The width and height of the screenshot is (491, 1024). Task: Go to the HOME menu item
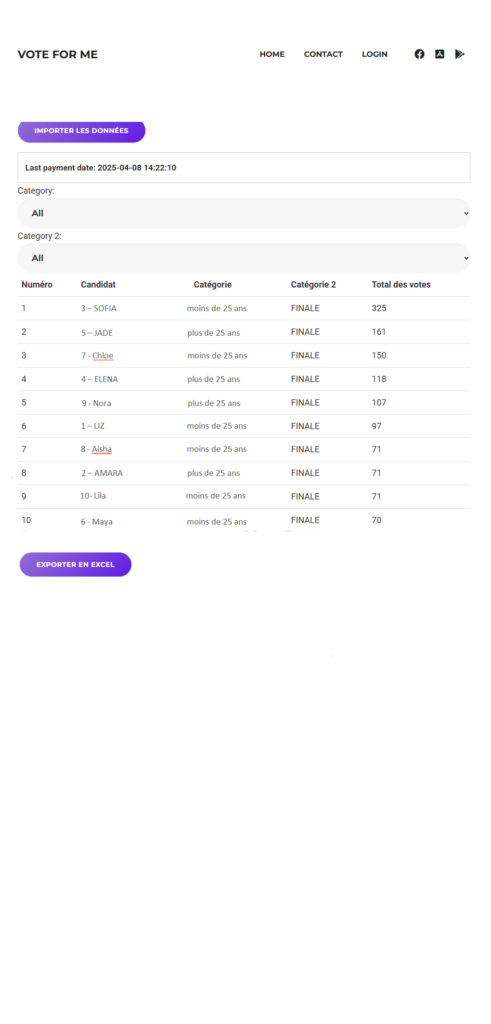click(x=272, y=54)
